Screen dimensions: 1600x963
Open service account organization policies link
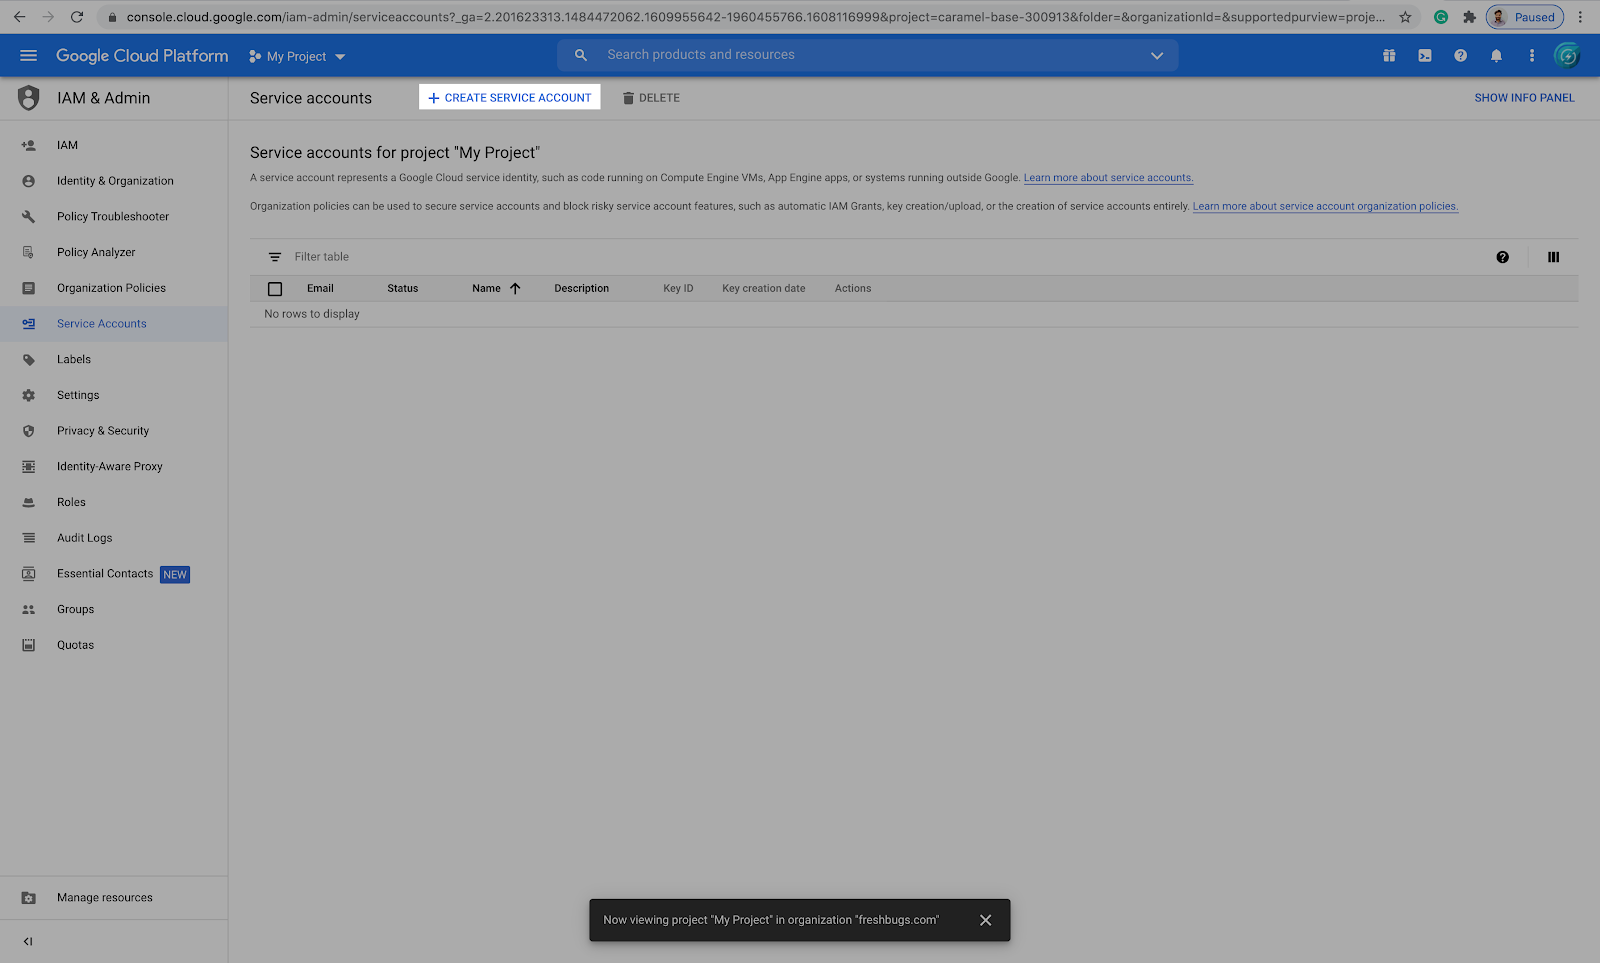click(x=1325, y=206)
